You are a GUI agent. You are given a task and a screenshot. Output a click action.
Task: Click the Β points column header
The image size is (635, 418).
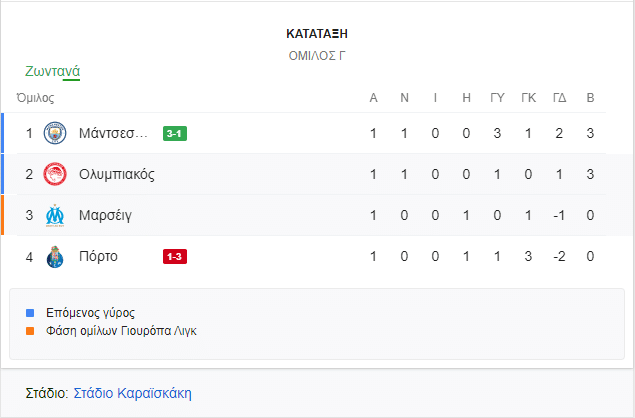590,98
